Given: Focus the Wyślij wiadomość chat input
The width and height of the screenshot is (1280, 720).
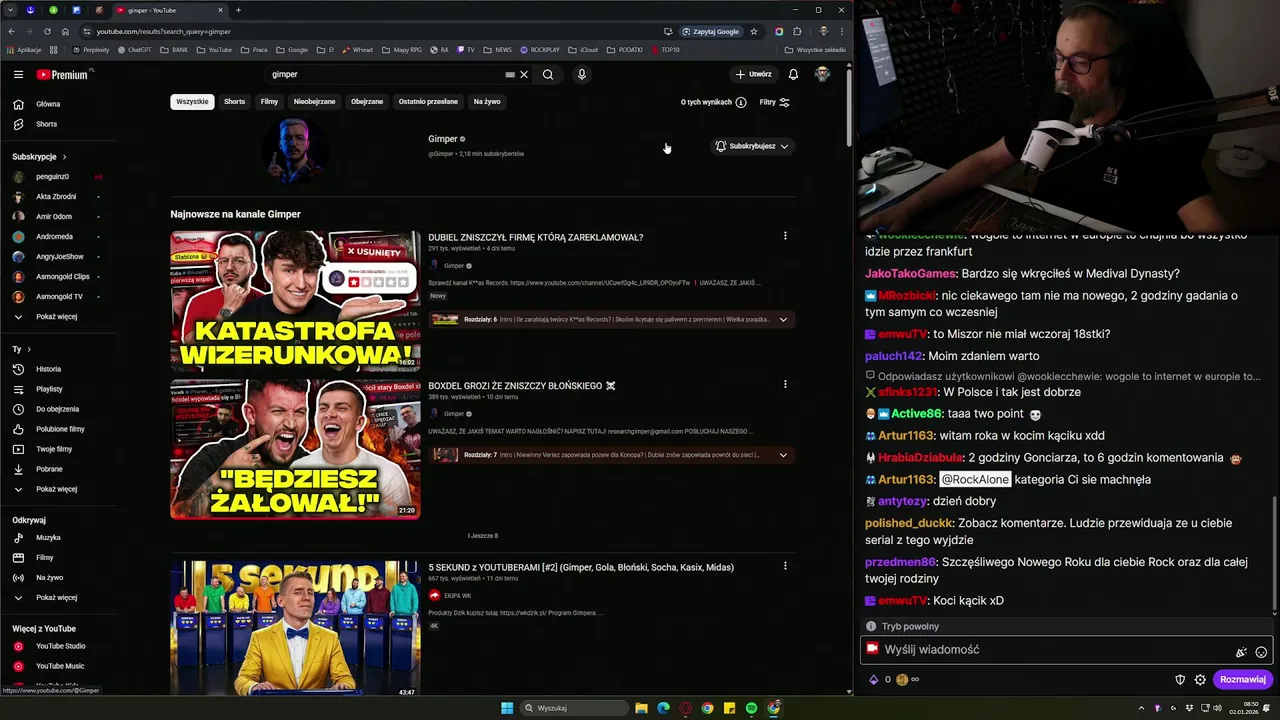Looking at the screenshot, I should [x=1066, y=650].
